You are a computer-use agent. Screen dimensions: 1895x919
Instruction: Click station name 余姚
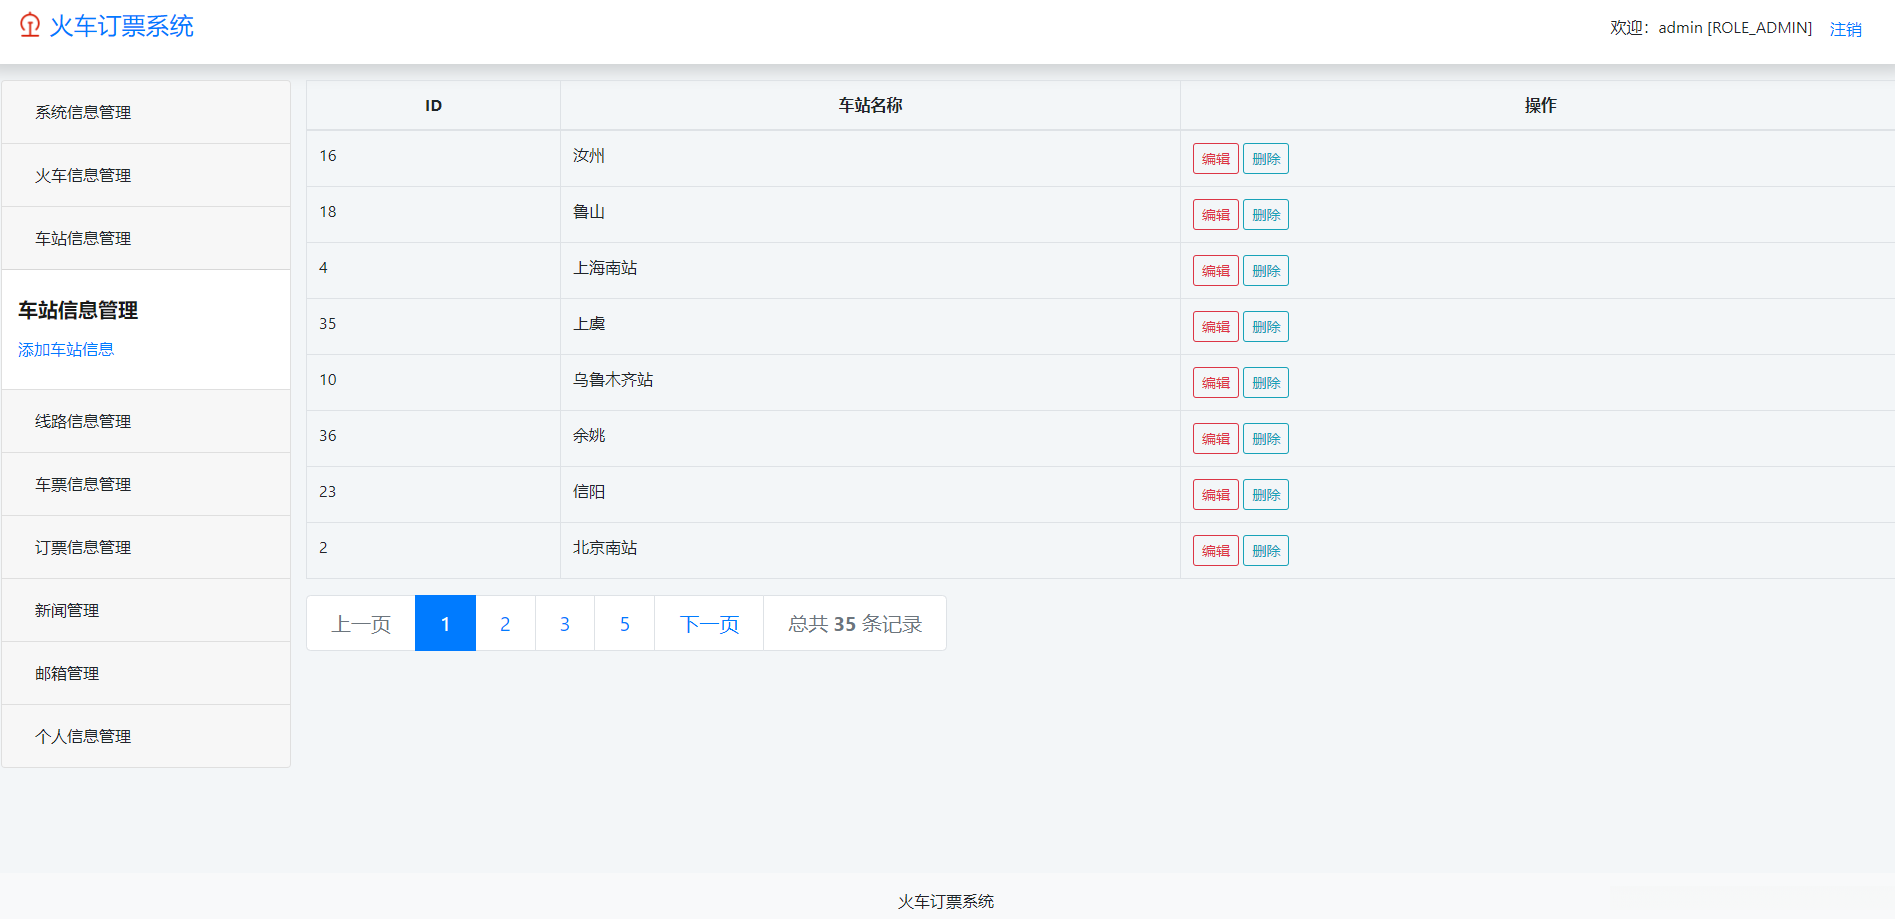pos(589,436)
